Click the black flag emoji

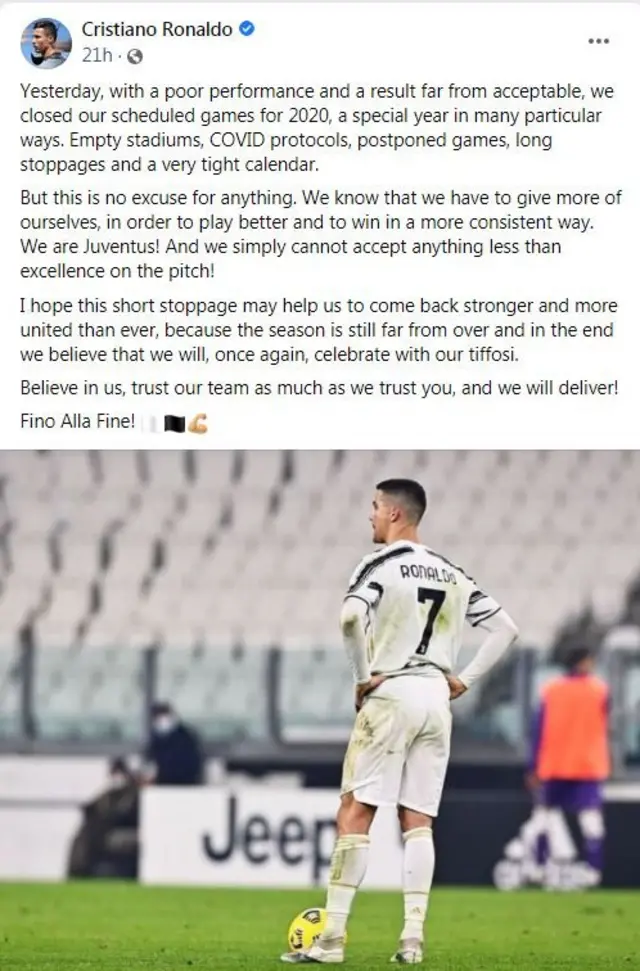coord(175,424)
